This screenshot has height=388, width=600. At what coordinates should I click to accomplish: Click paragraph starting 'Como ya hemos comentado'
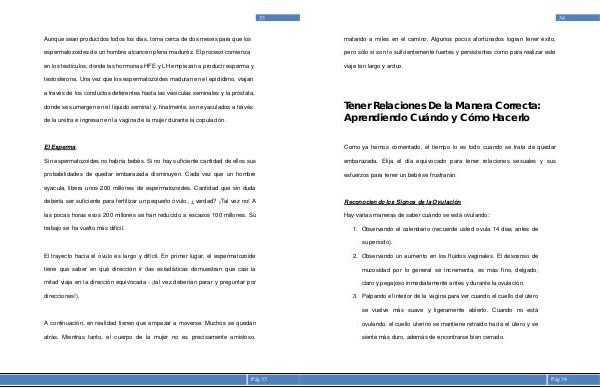coord(450,161)
